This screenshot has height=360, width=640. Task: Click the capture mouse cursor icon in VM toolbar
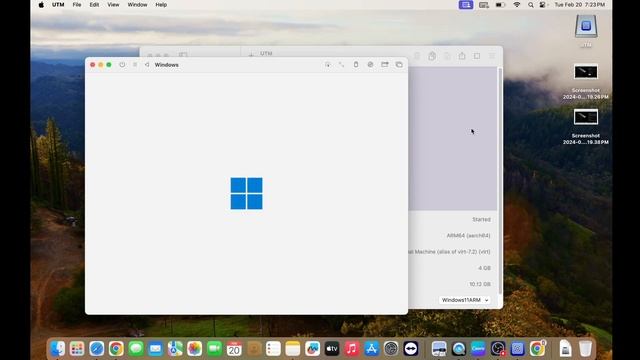coord(327,65)
